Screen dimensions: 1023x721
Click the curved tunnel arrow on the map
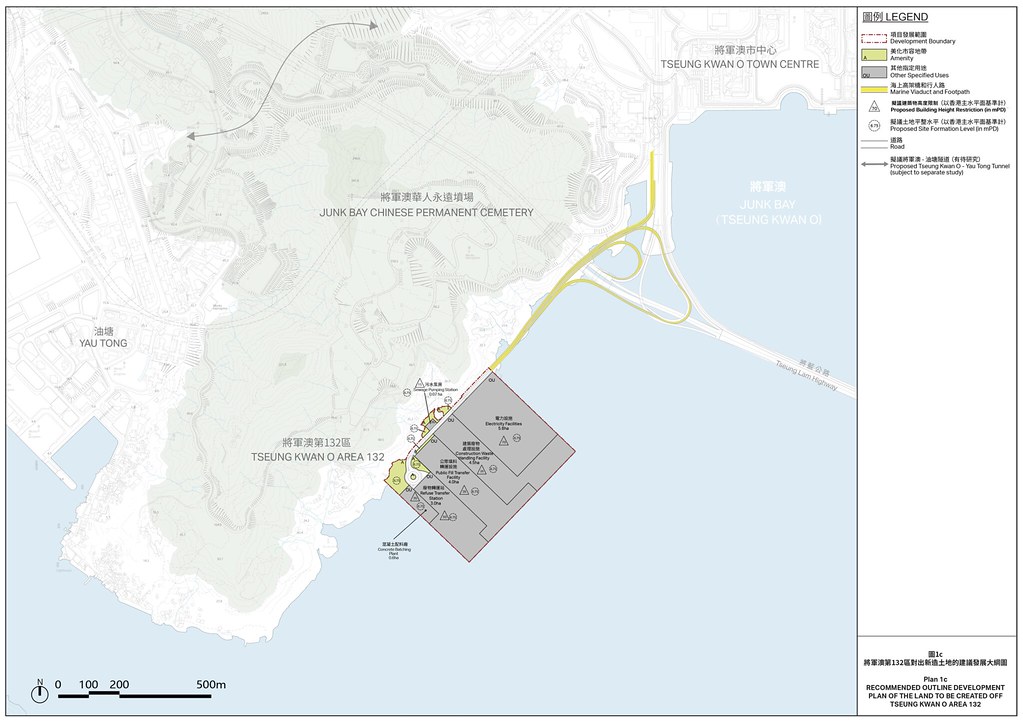pos(282,81)
